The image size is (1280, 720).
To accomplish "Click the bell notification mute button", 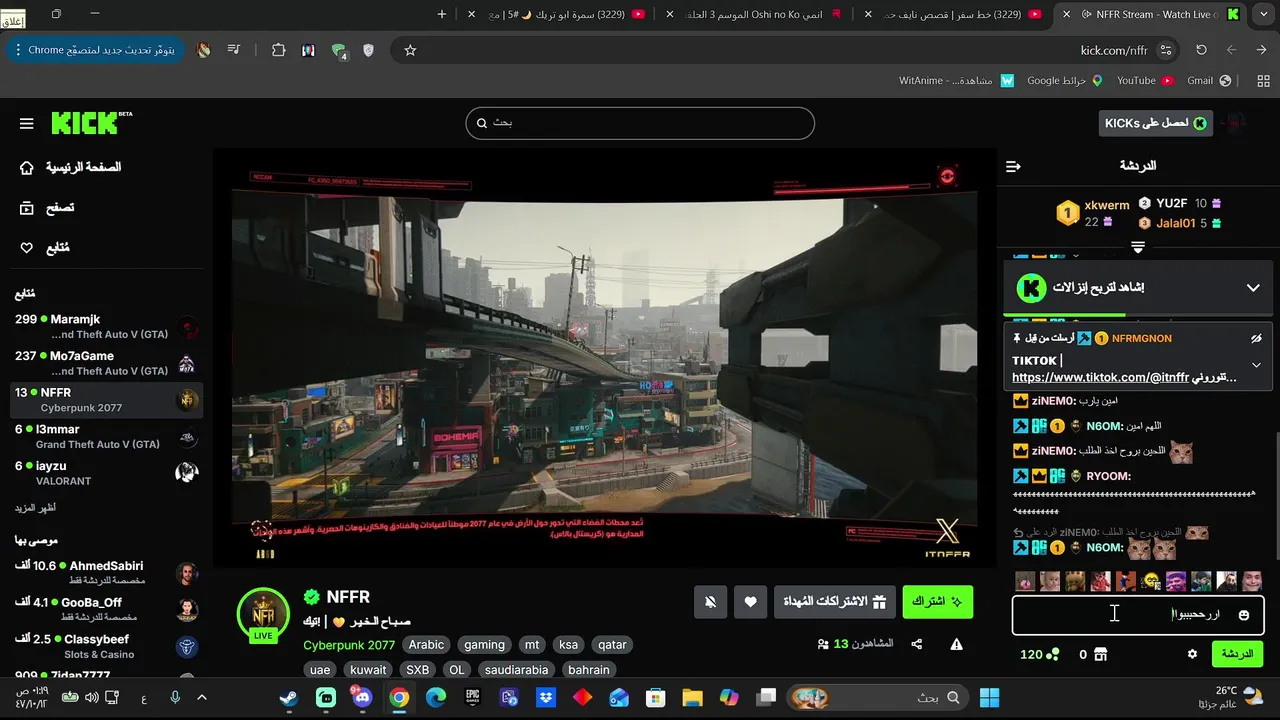I will click(710, 602).
